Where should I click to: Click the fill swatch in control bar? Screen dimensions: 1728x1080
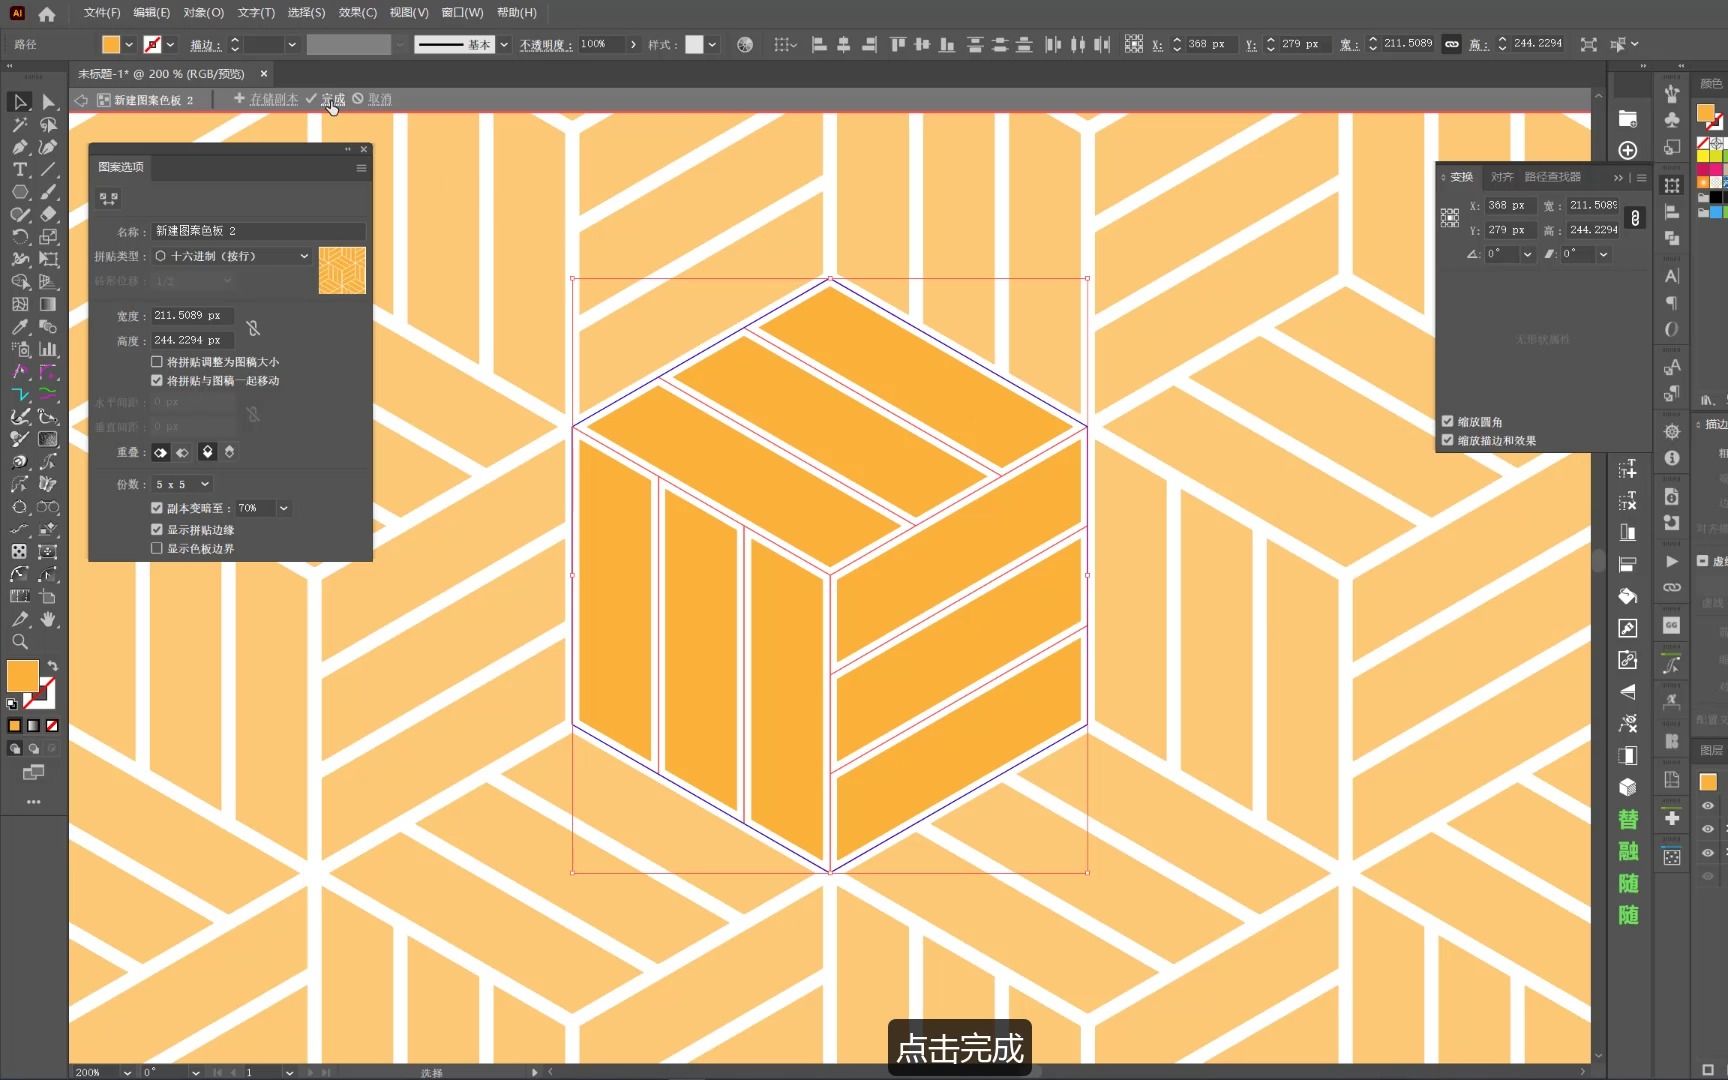(111, 44)
